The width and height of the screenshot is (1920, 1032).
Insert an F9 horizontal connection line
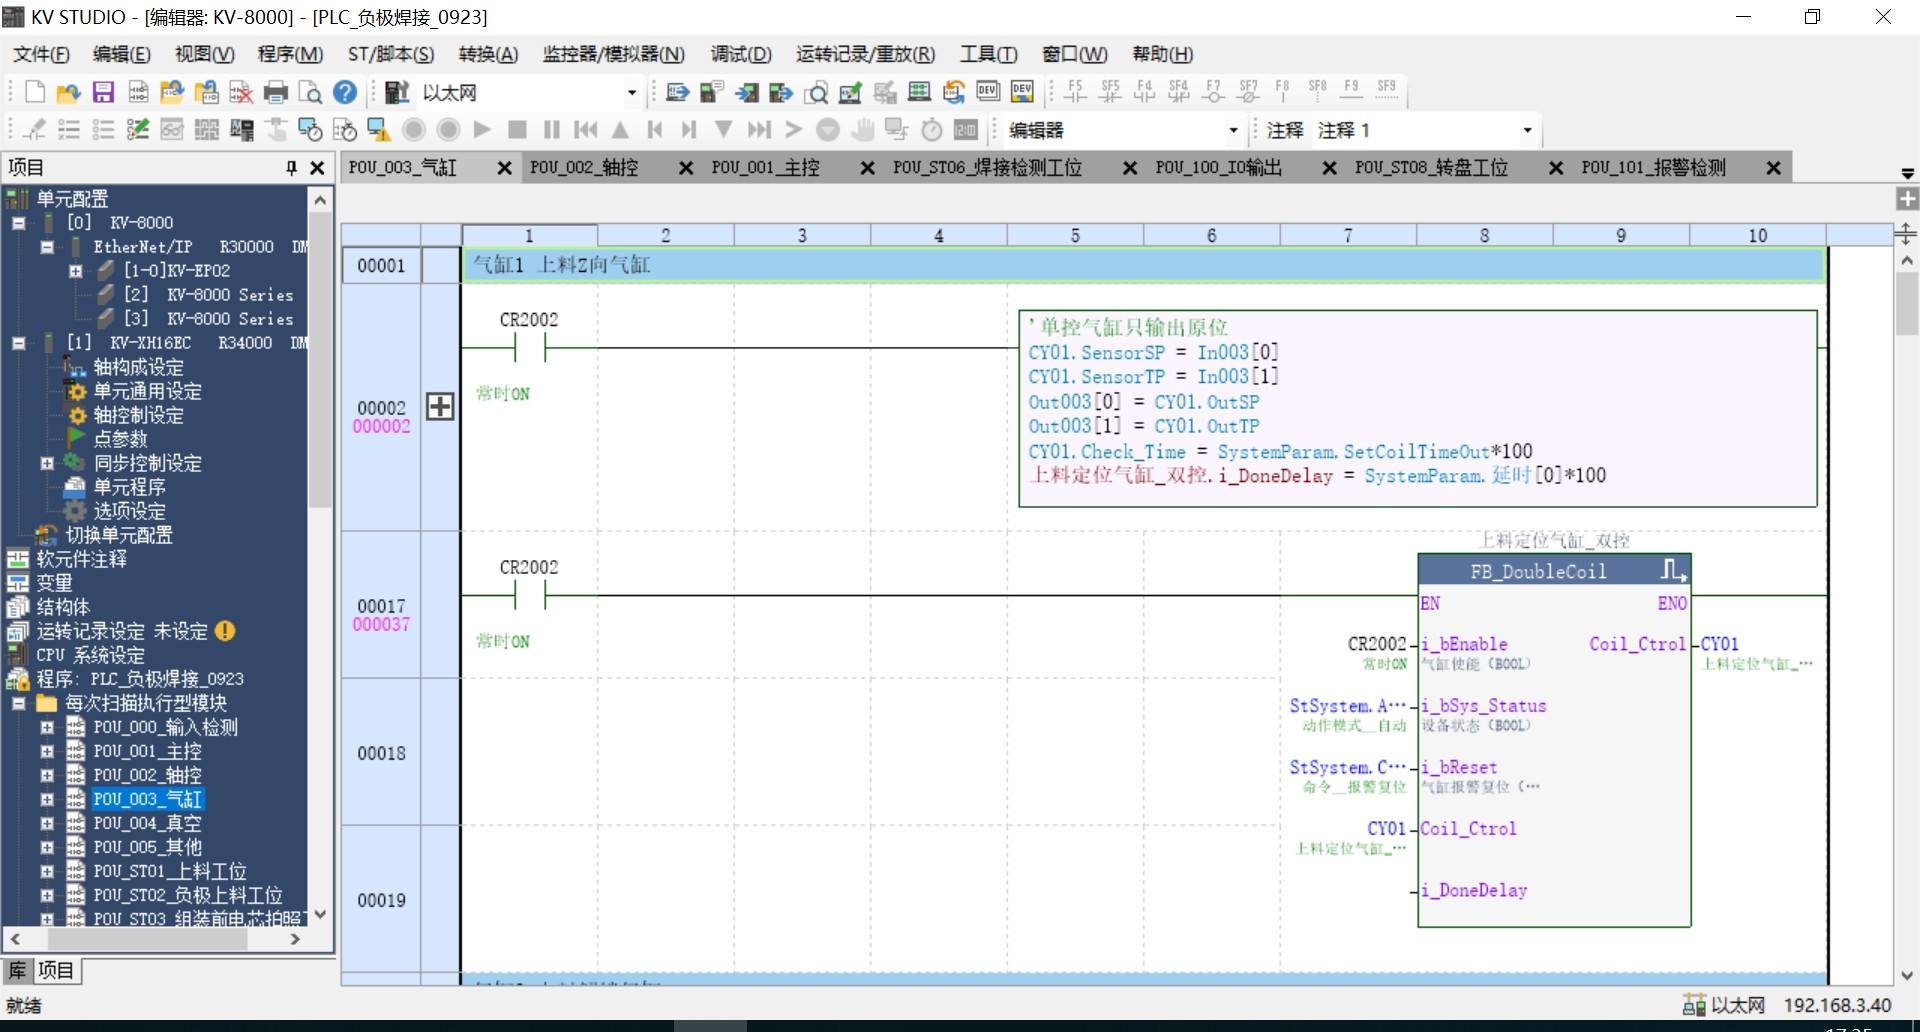(1352, 92)
